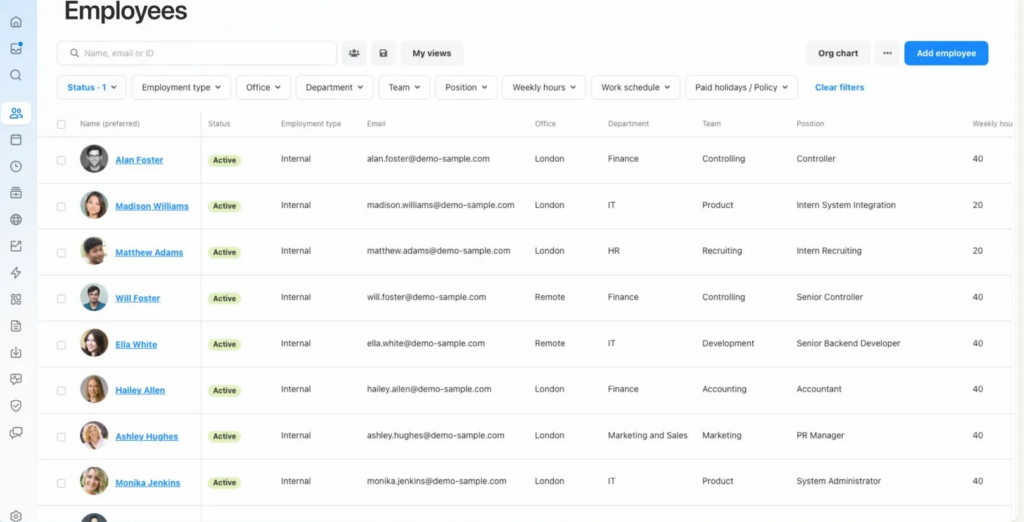Viewport: 1024px width, 522px height.
Task: Open the globe icon in sidebar
Action: pos(16,220)
